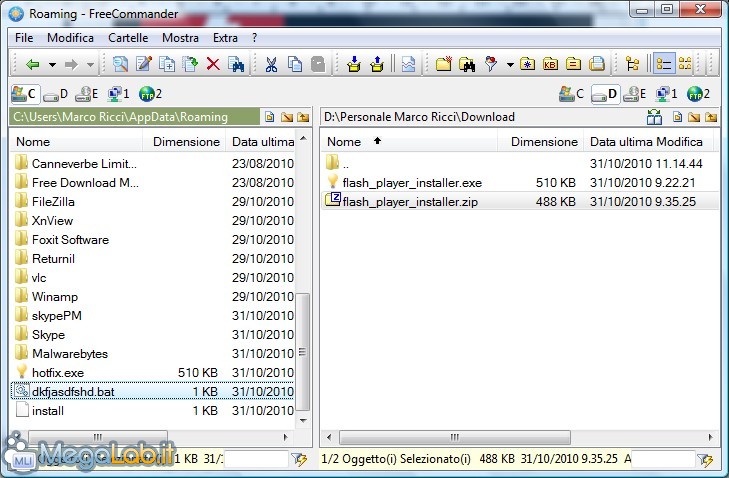Select drive D in left panel
729x478 pixels.
(x=56, y=94)
